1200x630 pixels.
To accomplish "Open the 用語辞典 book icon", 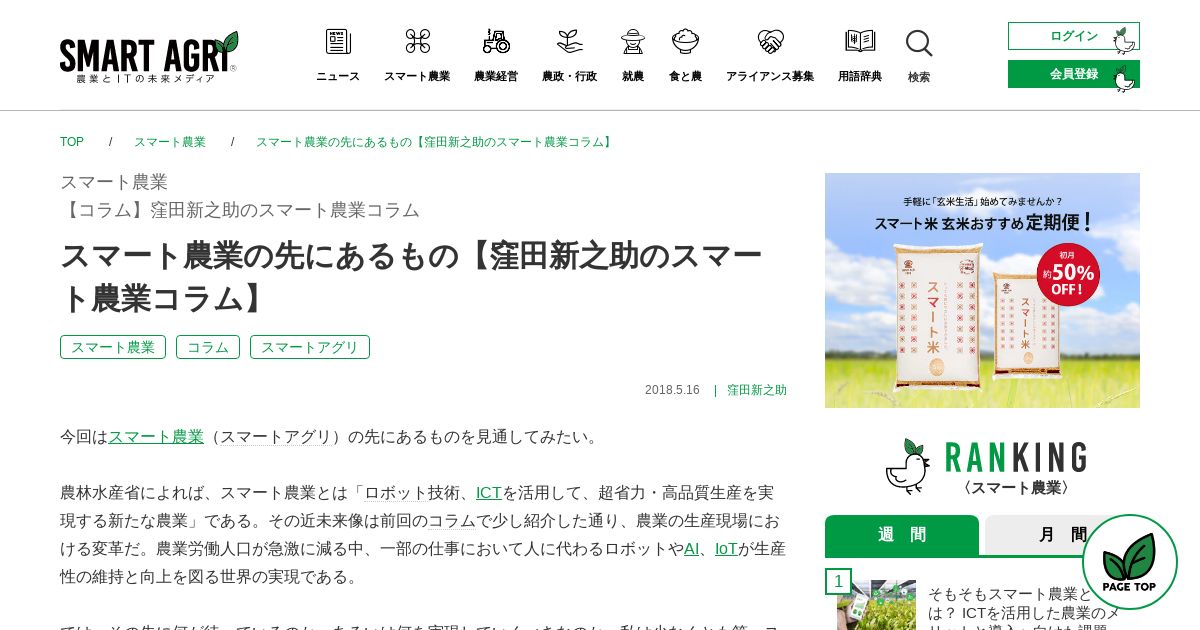I will [x=860, y=42].
